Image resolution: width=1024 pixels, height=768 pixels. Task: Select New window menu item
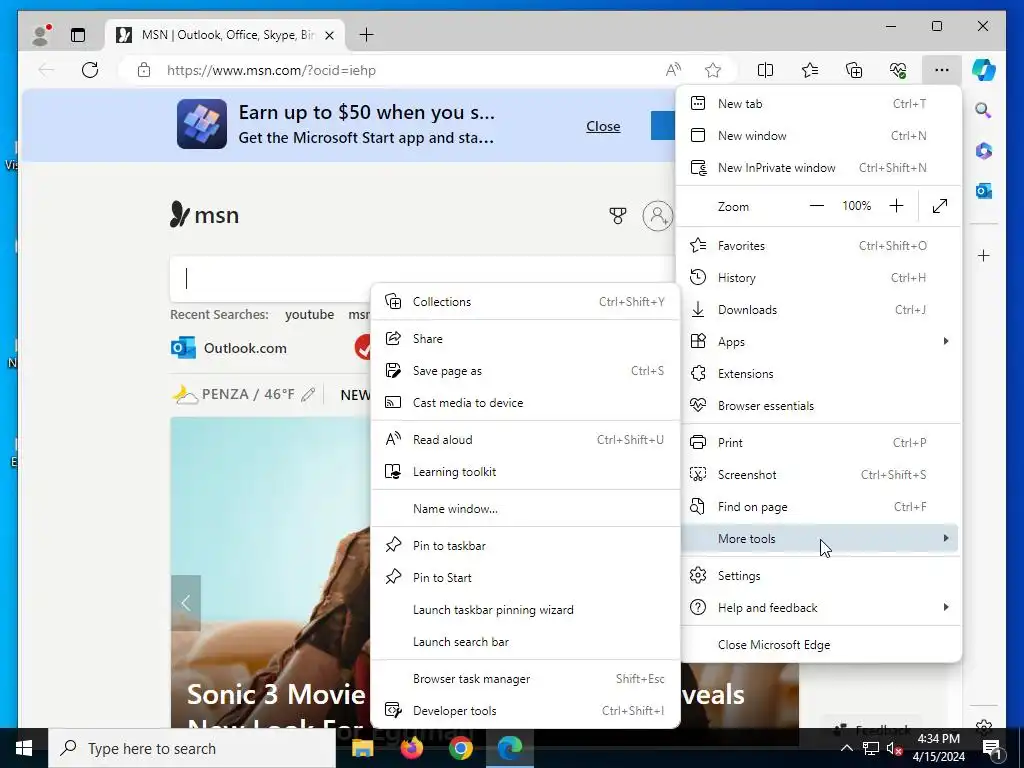820,136
